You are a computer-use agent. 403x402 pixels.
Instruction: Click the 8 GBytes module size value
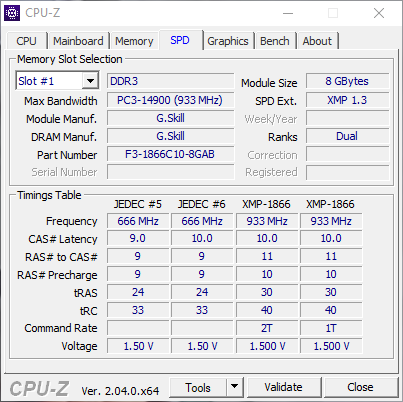point(347,81)
